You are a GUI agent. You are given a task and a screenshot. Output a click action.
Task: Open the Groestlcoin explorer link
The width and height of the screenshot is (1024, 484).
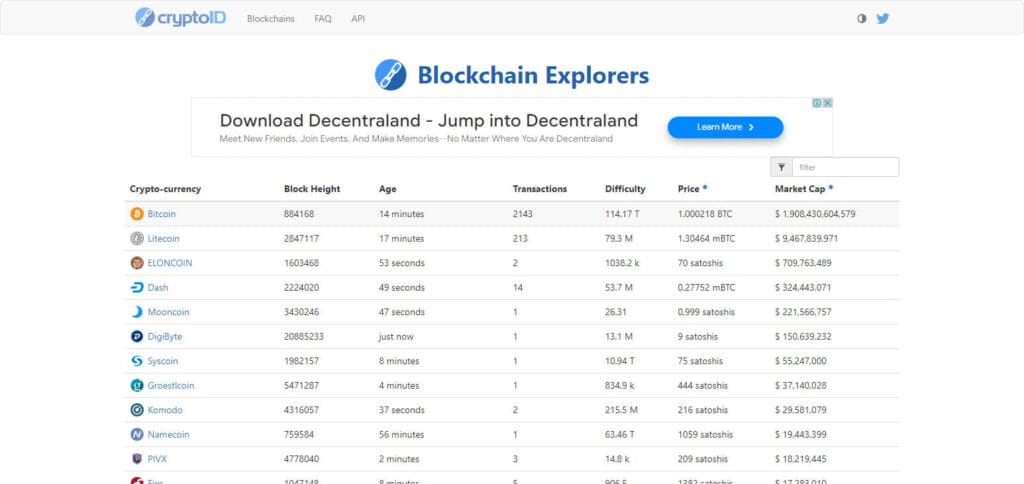coord(170,385)
